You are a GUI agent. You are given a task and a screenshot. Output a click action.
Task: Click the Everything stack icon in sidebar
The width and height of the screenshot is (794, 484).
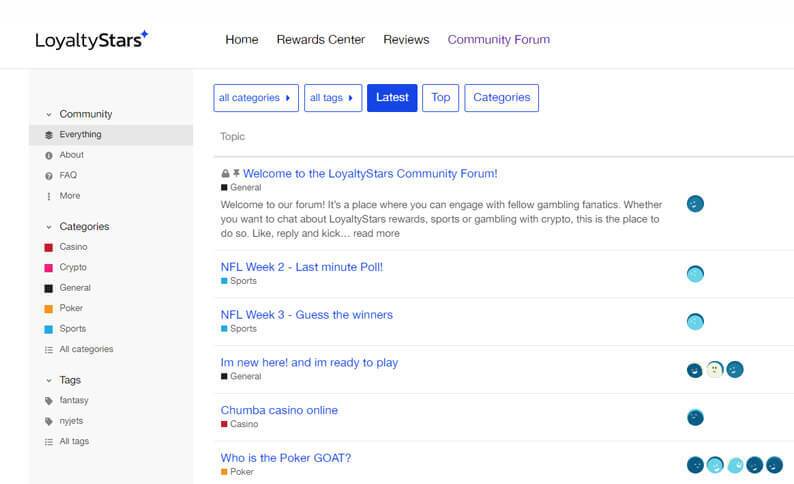coord(49,135)
